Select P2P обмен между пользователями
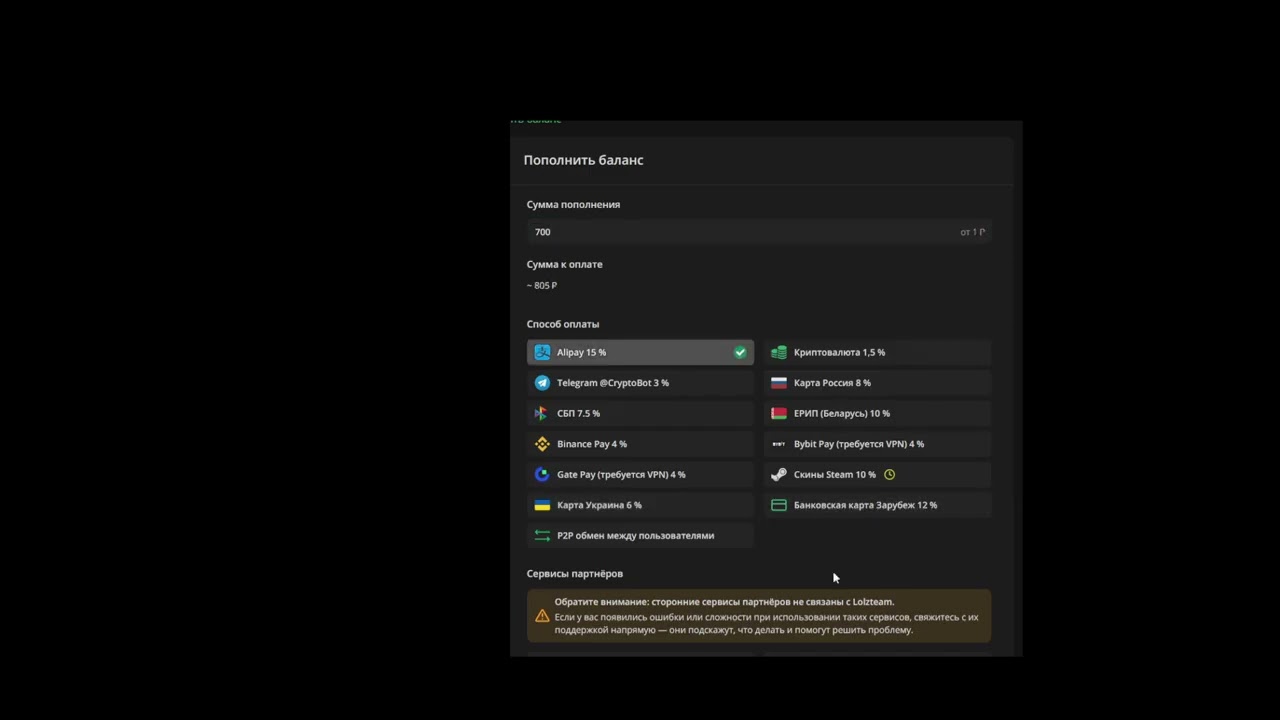Image resolution: width=1280 pixels, height=720 pixels. coord(640,535)
